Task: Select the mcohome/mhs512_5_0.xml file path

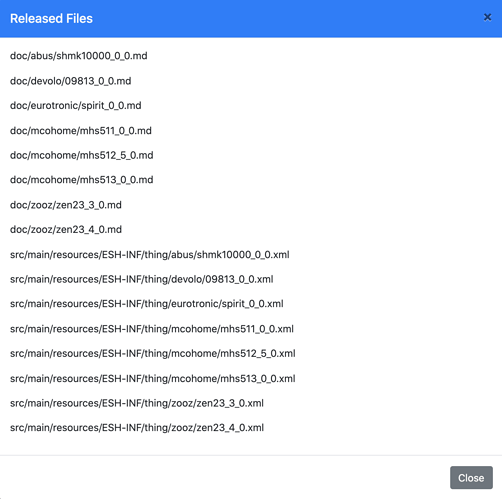Action: [x=153, y=354]
